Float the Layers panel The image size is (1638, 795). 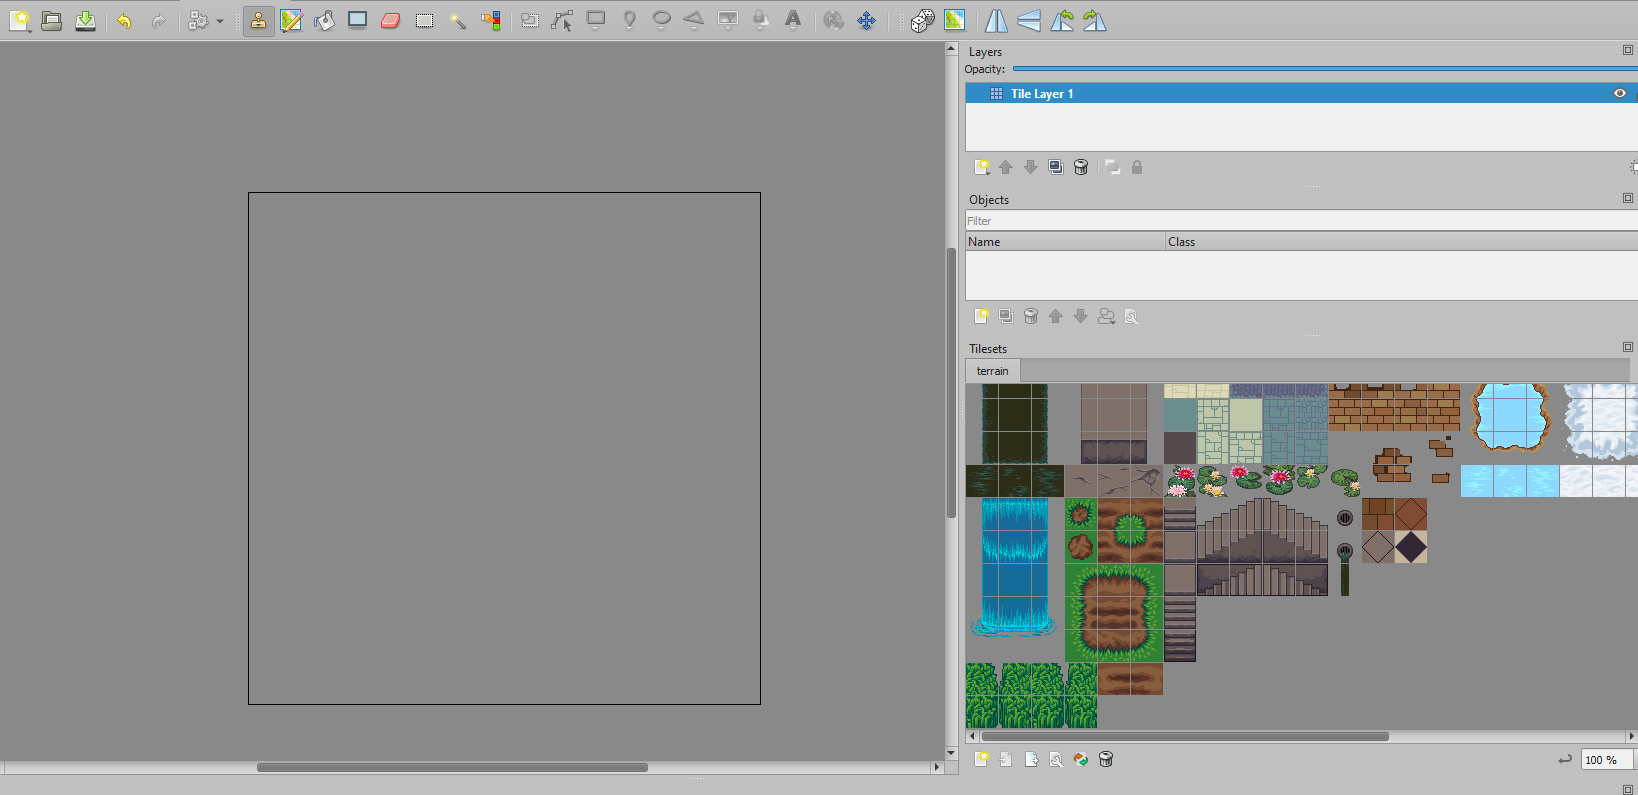point(1628,50)
